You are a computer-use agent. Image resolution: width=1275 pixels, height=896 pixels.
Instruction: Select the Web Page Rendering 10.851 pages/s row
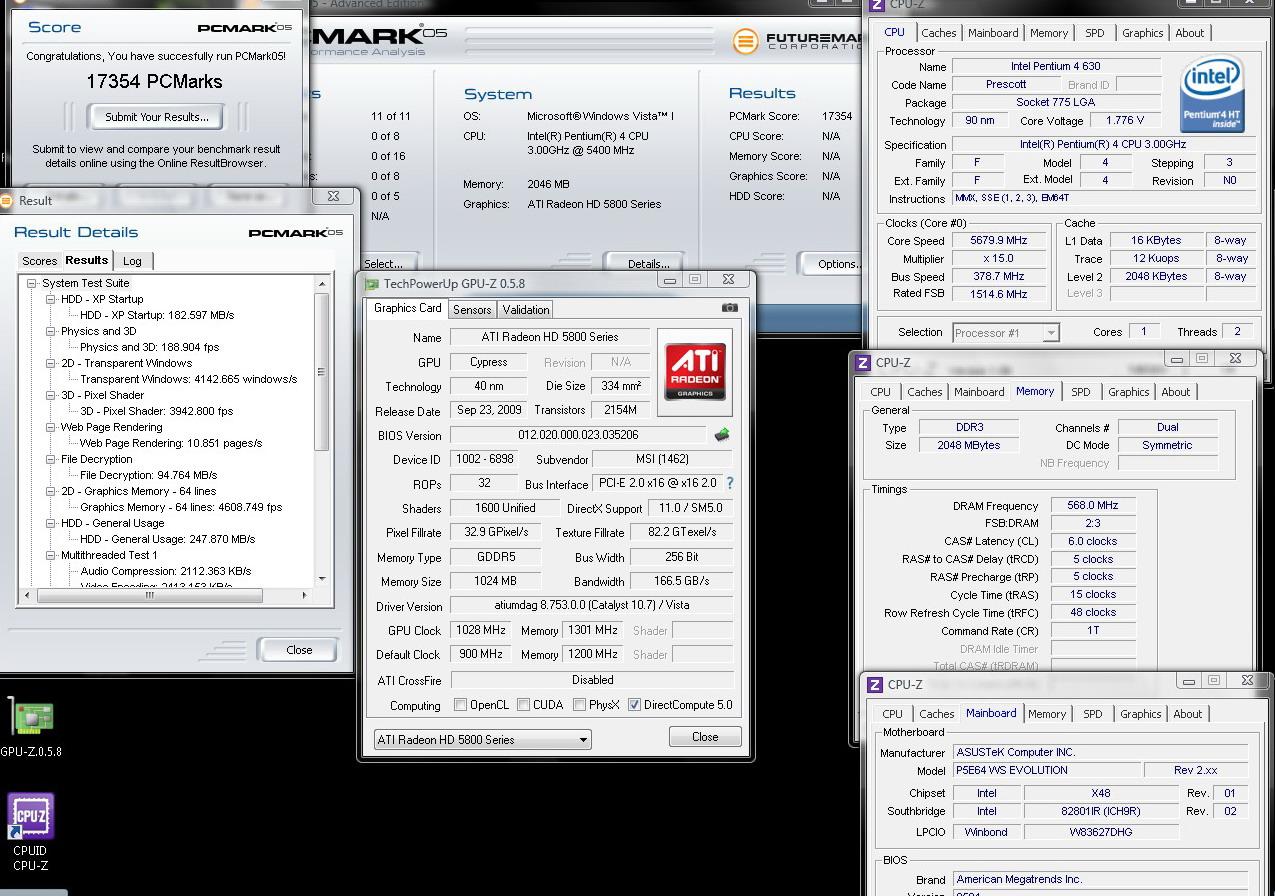click(x=171, y=444)
